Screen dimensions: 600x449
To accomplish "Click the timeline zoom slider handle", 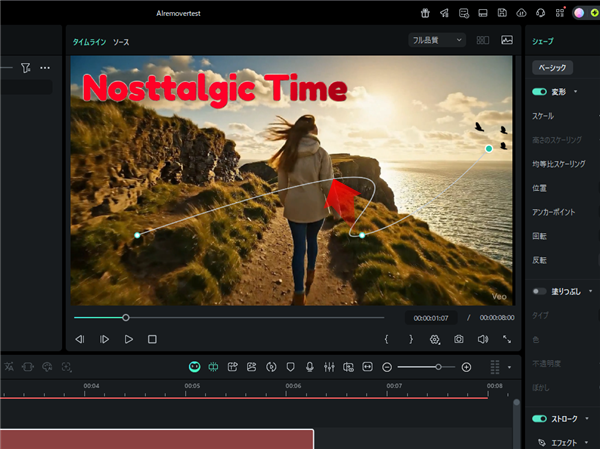I will 439,367.
